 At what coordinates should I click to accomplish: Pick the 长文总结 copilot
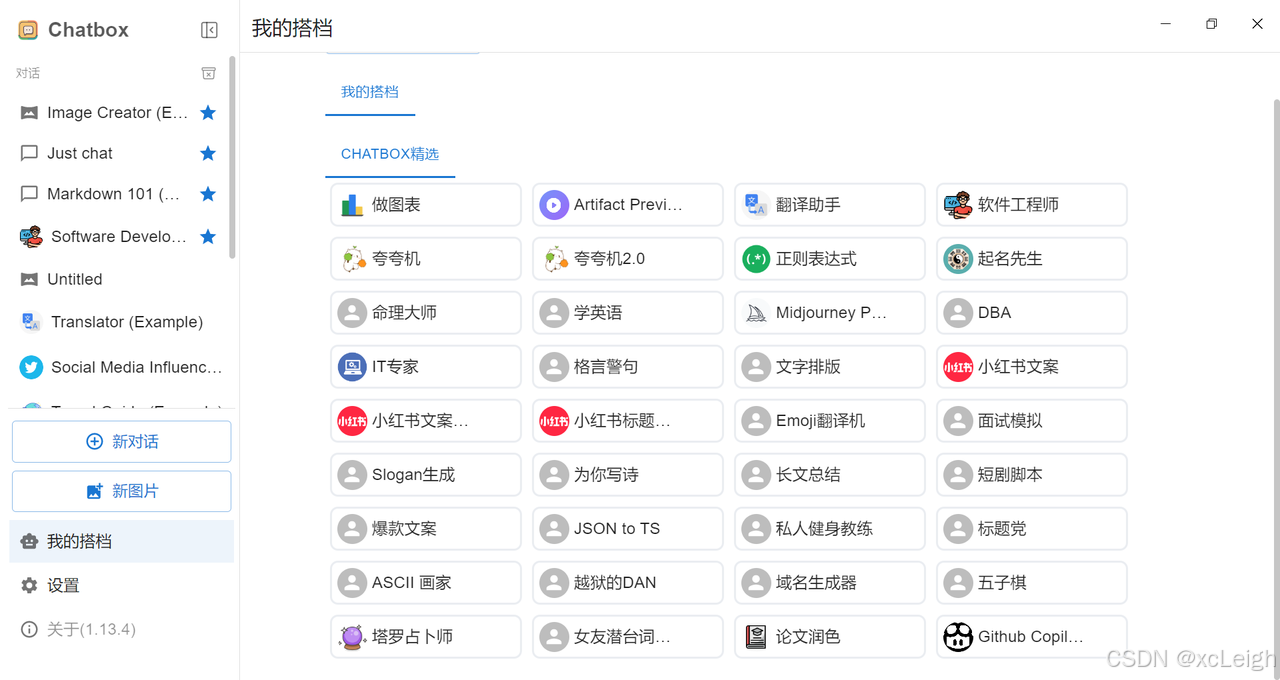tap(830, 475)
